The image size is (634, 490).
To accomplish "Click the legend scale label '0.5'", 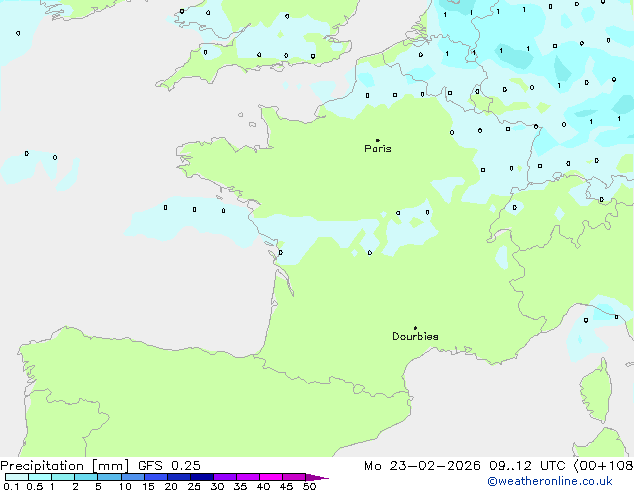I will [34, 486].
